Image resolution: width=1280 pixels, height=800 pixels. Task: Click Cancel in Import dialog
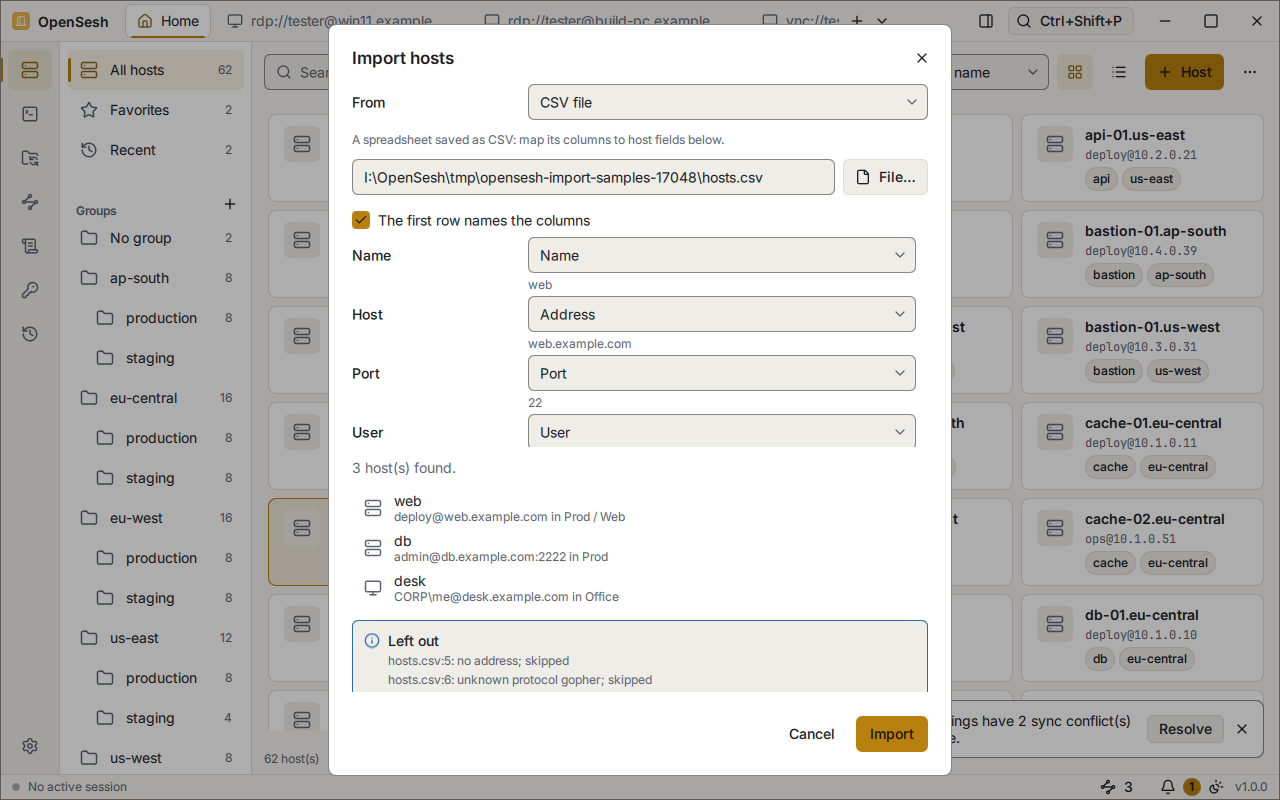(x=811, y=734)
